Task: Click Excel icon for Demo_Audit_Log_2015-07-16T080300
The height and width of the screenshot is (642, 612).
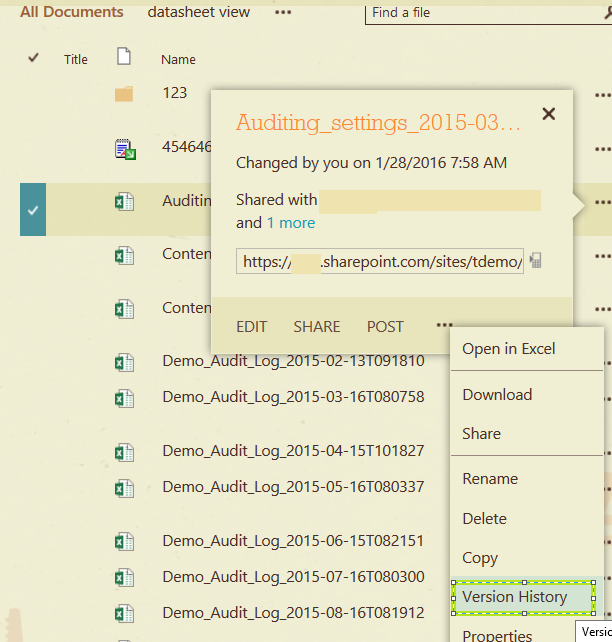Action: coord(124,578)
